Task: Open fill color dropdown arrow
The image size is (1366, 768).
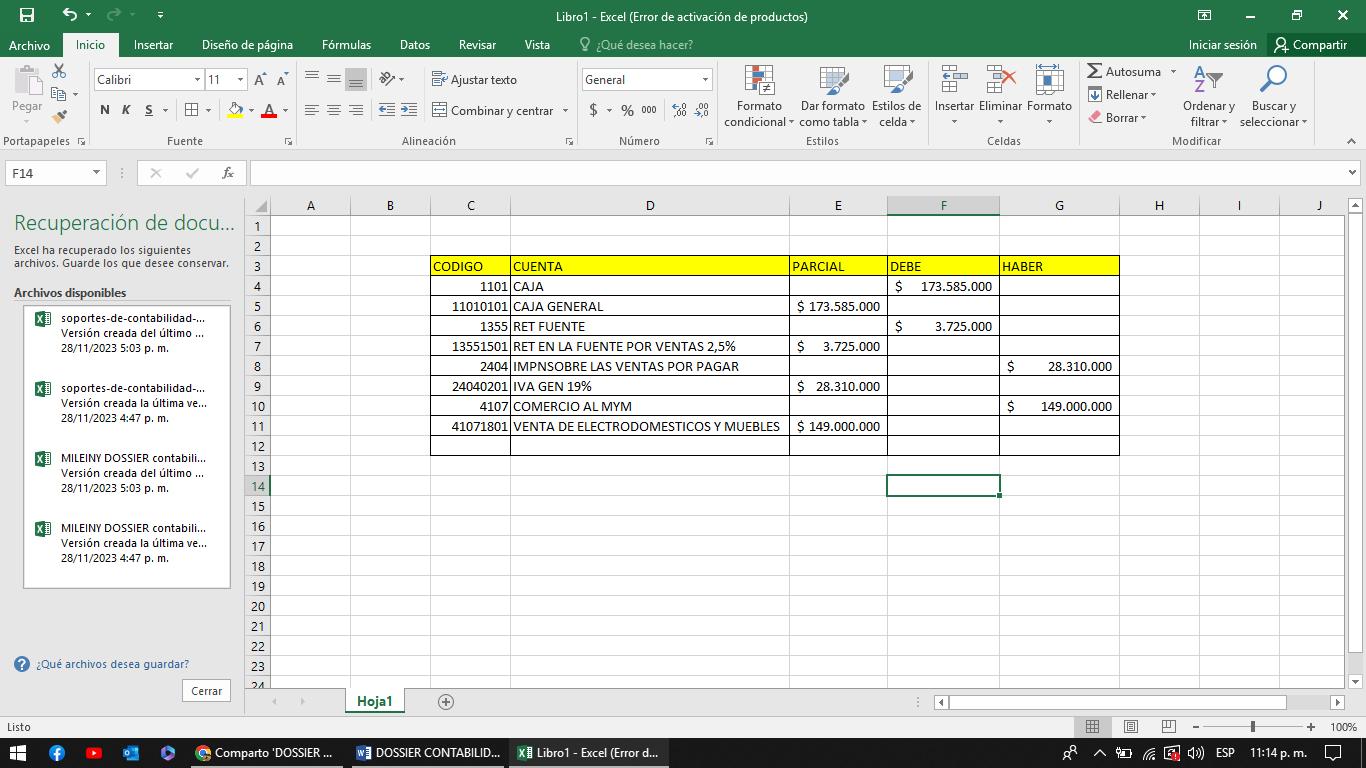Action: [251, 110]
